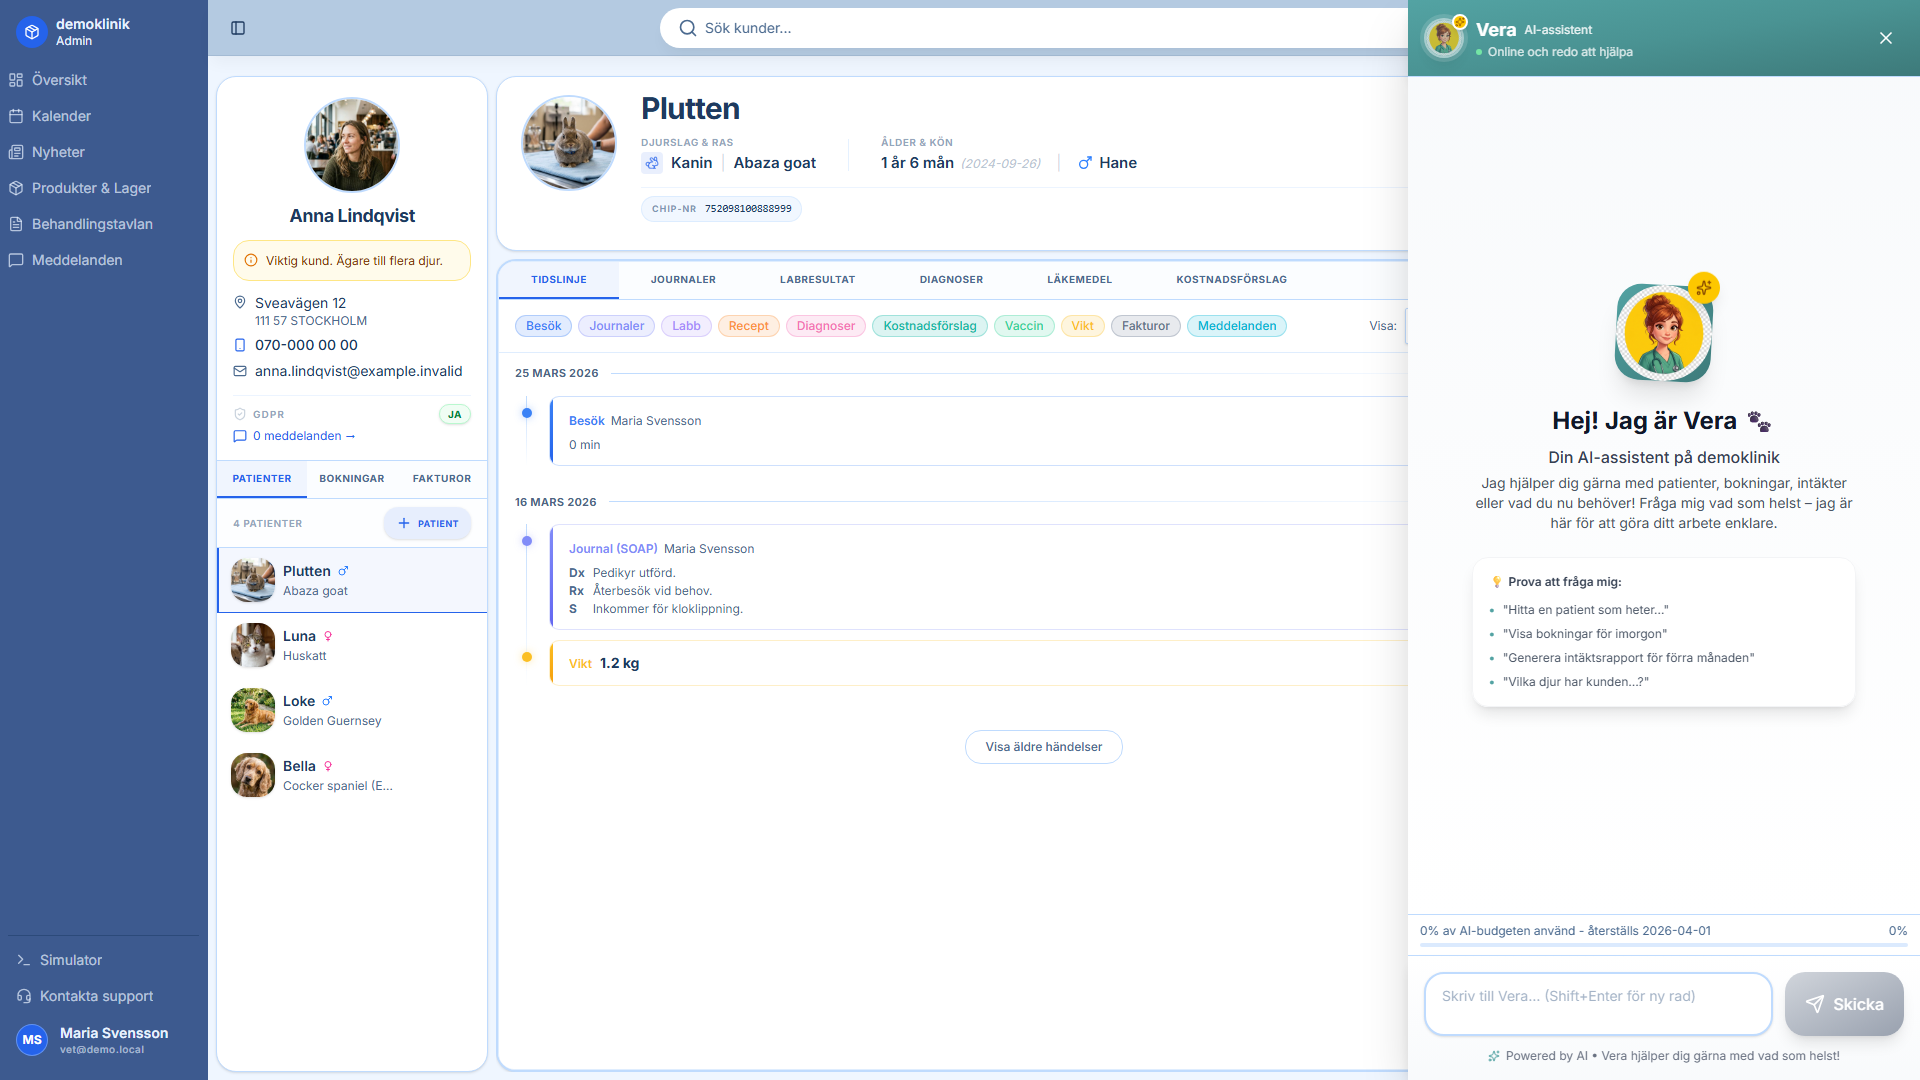
Task: Toggle the Vikt timeline filter chip
Action: coord(1082,326)
